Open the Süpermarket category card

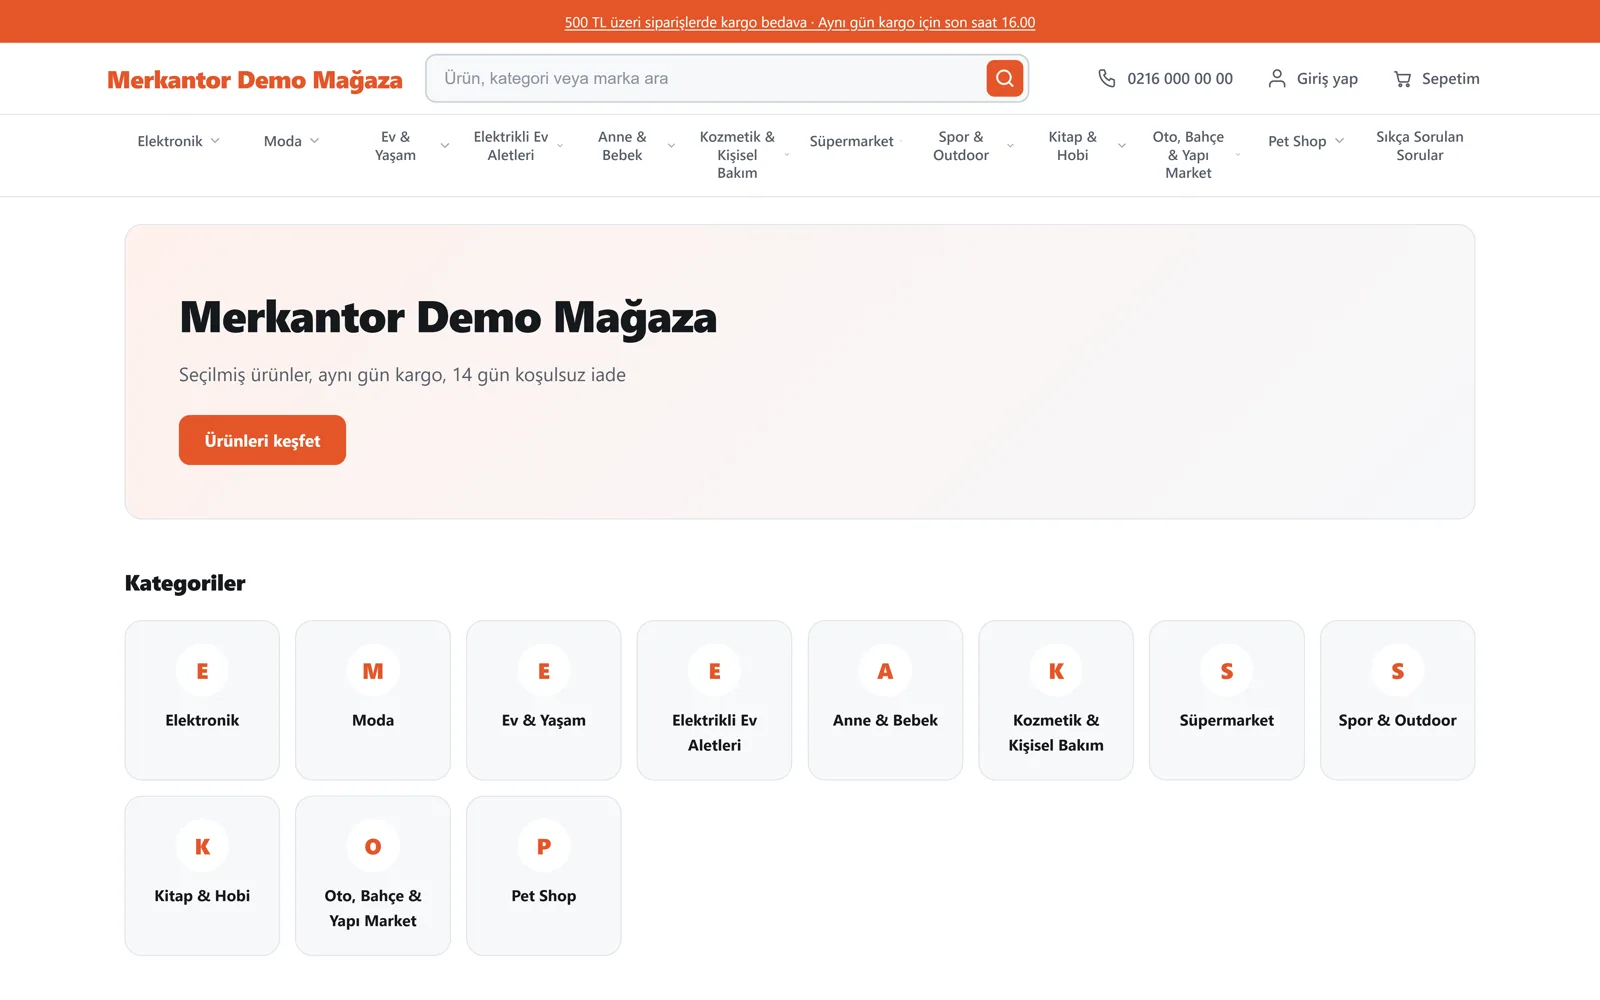tap(1227, 700)
